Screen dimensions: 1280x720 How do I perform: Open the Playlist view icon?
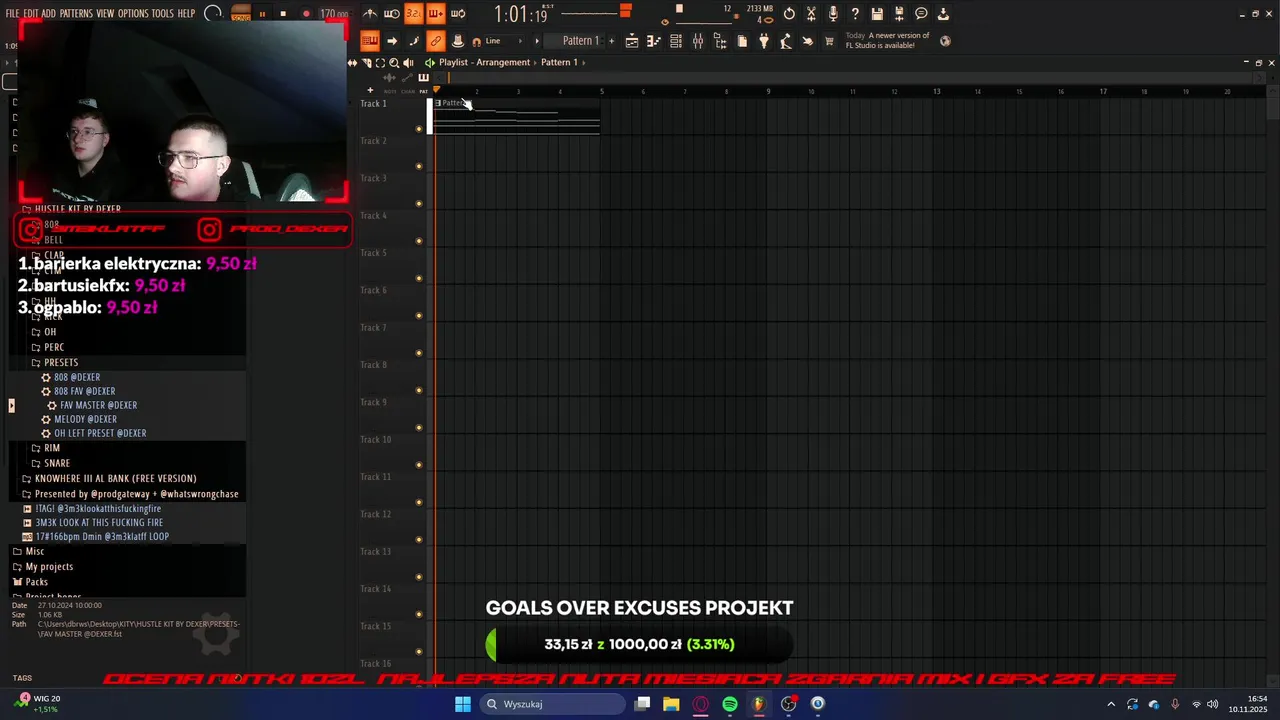(632, 41)
